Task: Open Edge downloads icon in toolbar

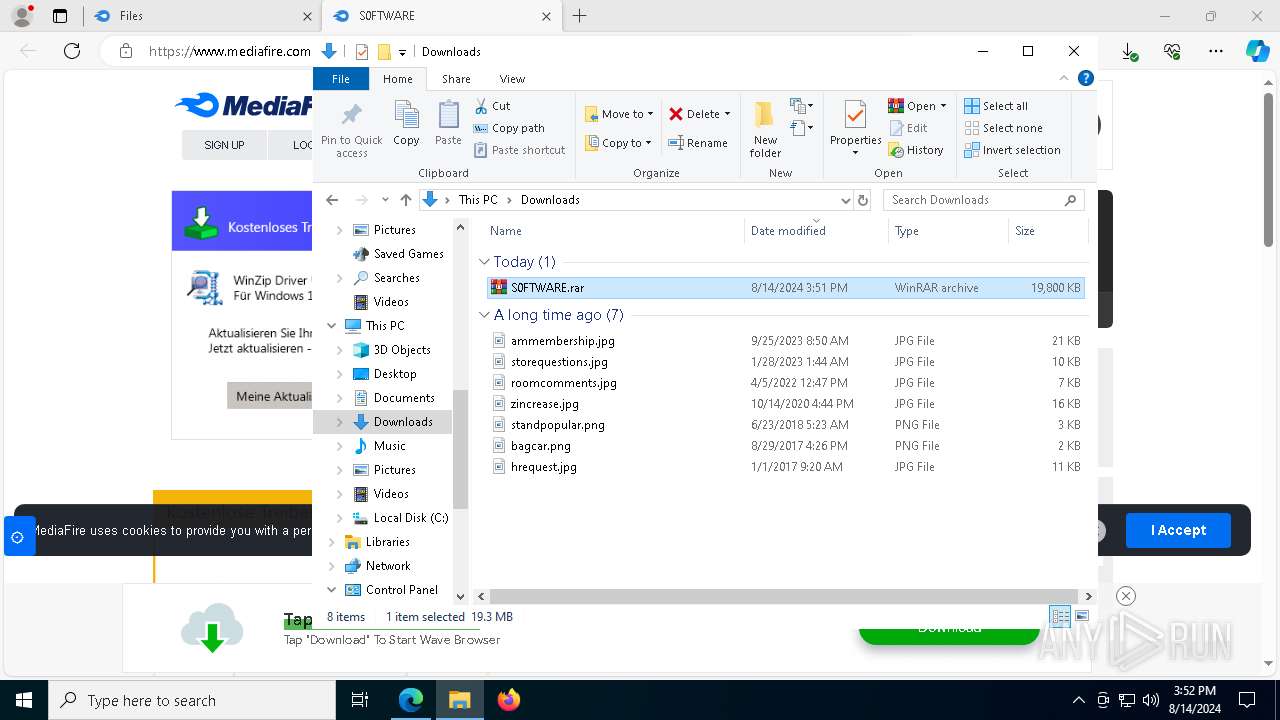Action: (x=1129, y=51)
